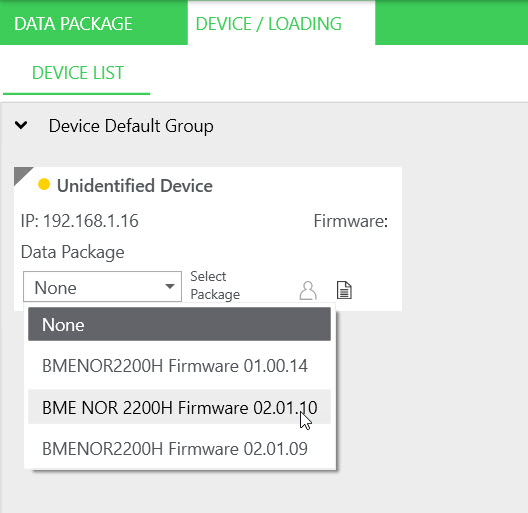Click the grey corner flag on device card
Viewport: 528px width, 513px height.
[x=21, y=174]
